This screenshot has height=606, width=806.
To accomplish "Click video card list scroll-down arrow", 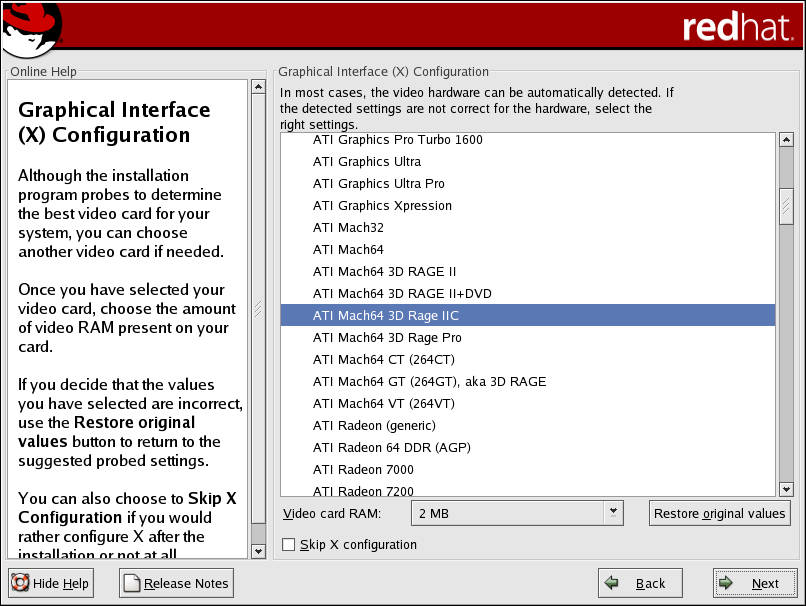I will (x=786, y=489).
